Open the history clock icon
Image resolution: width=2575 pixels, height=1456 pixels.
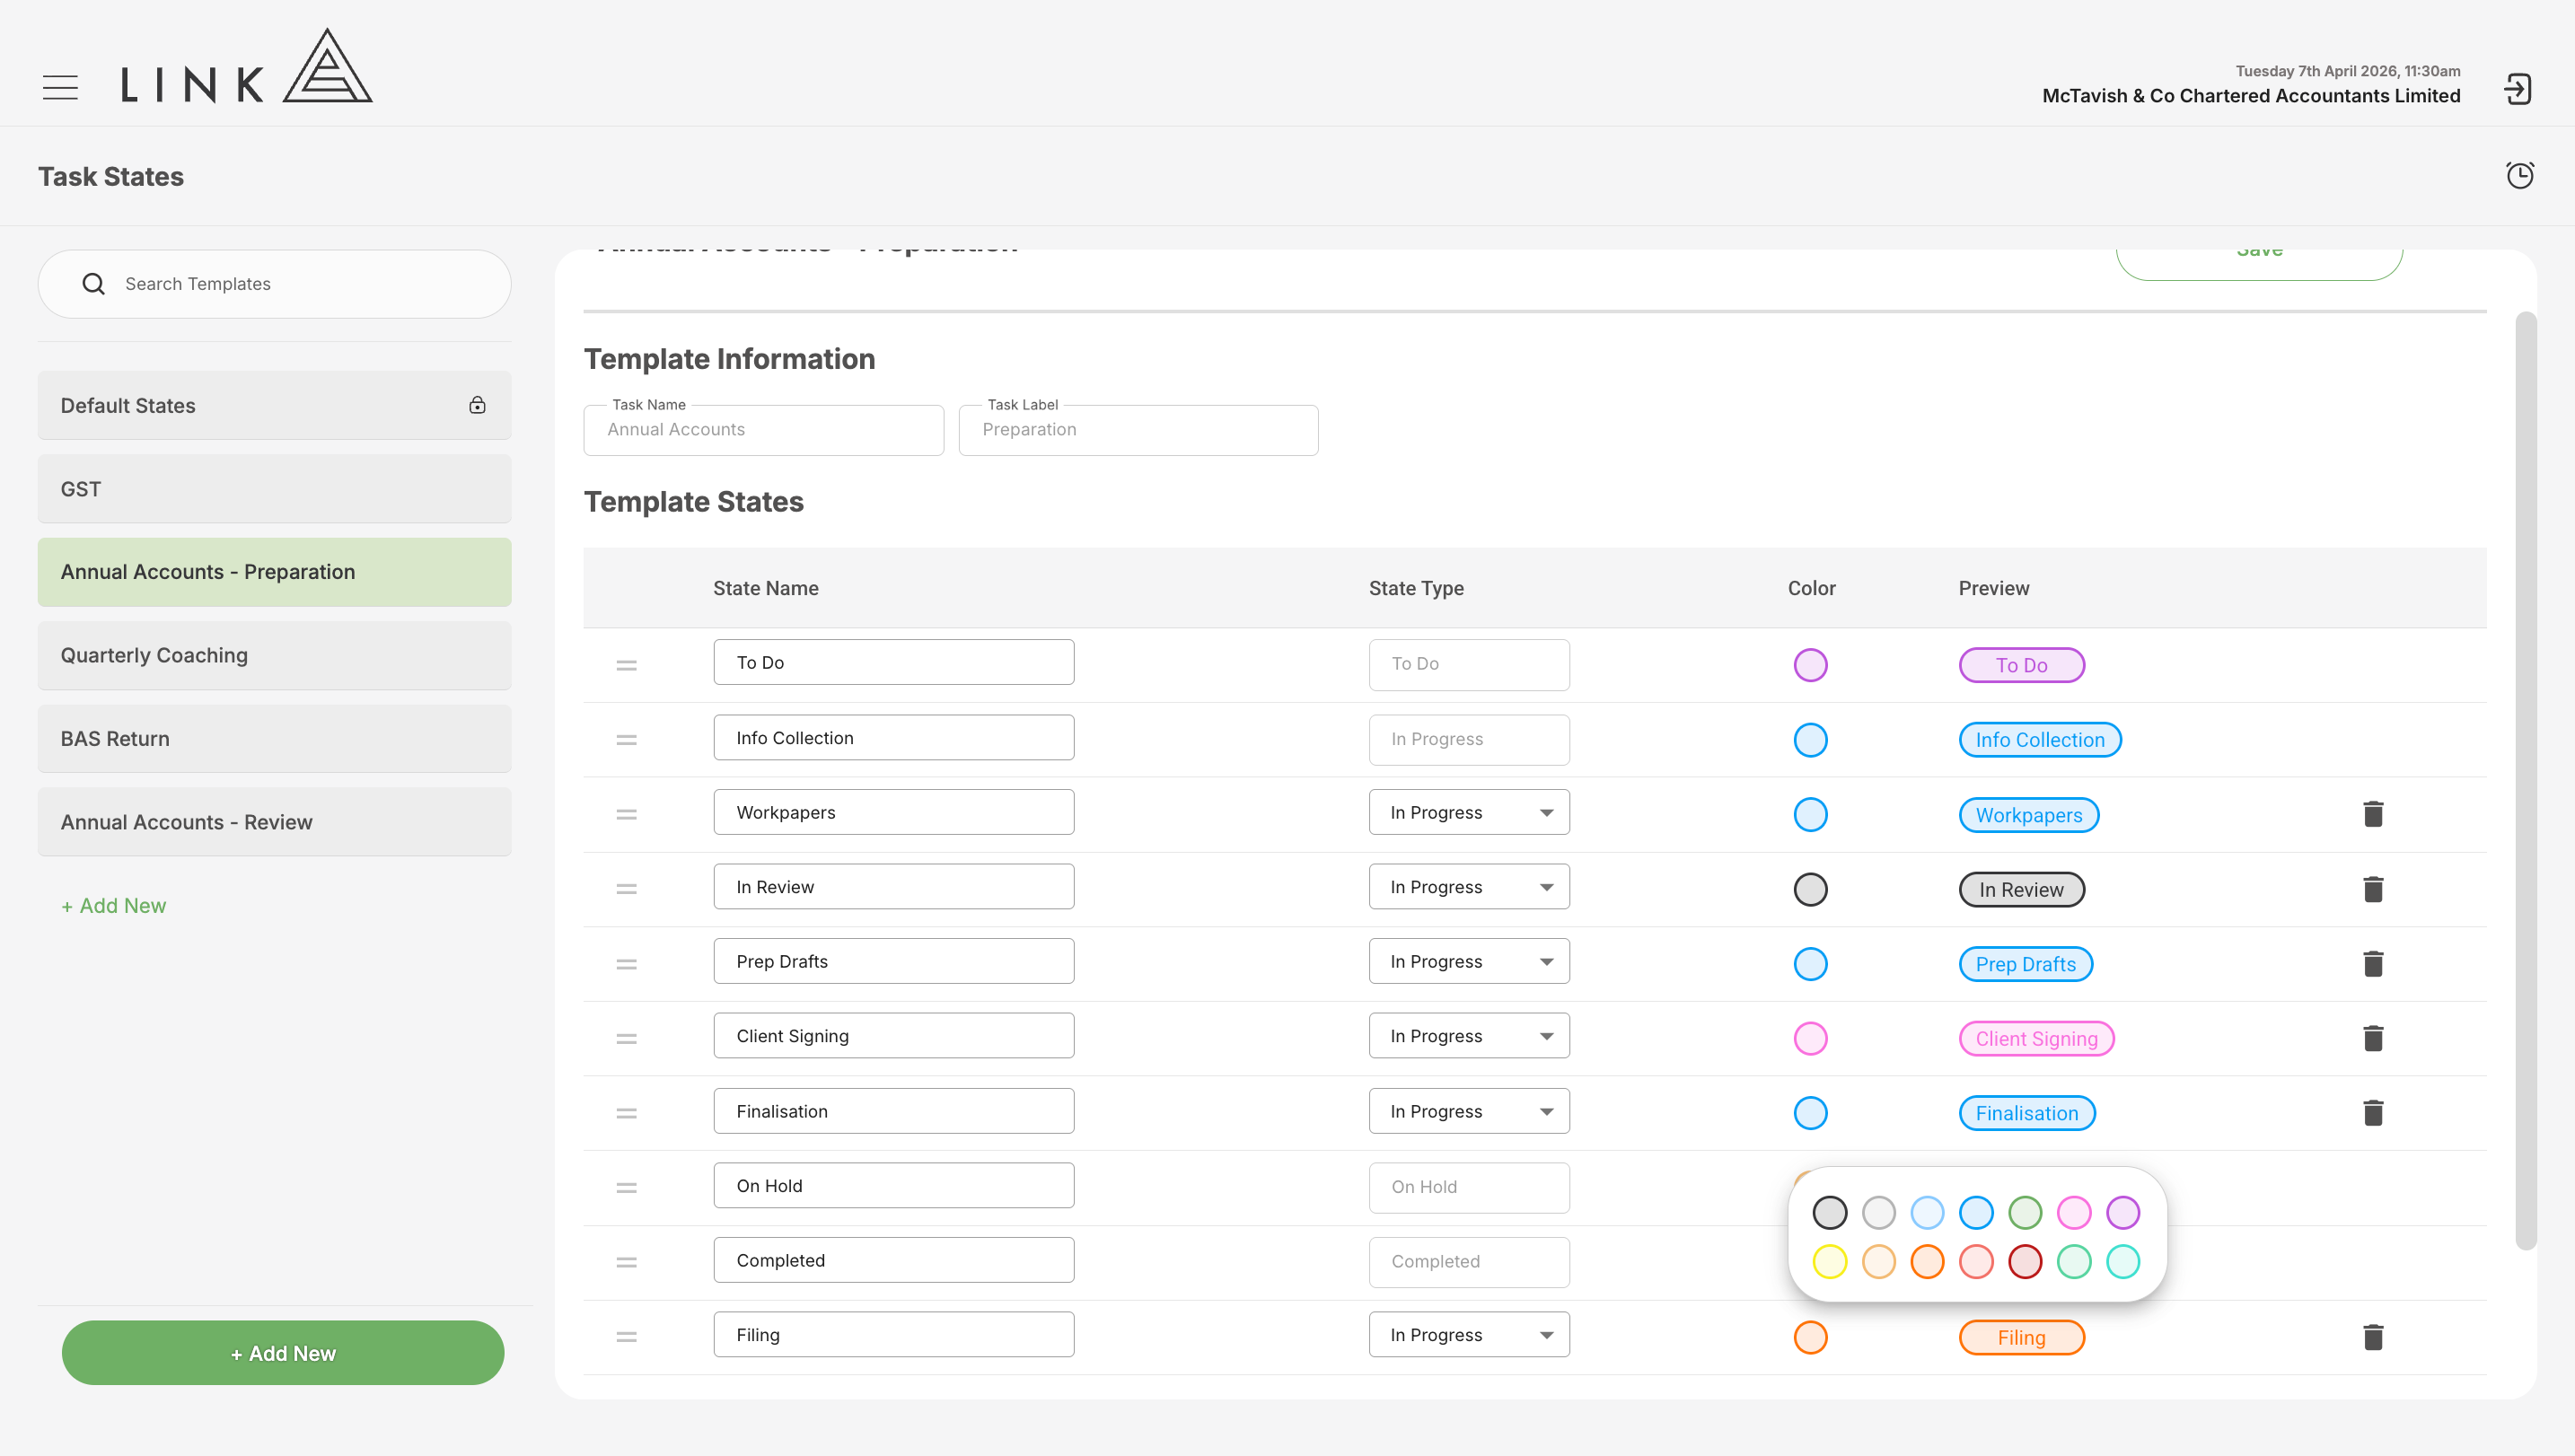pyautogui.click(x=2520, y=176)
